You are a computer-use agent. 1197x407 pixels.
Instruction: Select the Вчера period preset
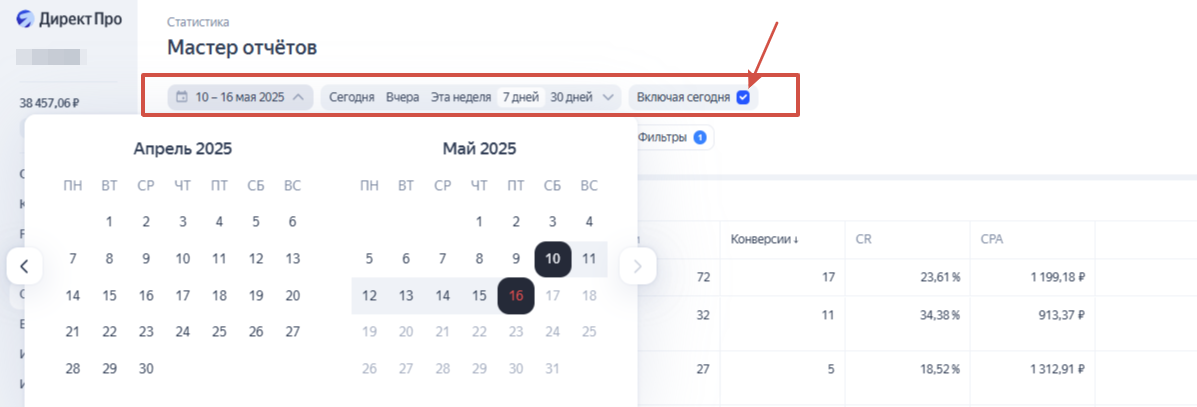[402, 98]
